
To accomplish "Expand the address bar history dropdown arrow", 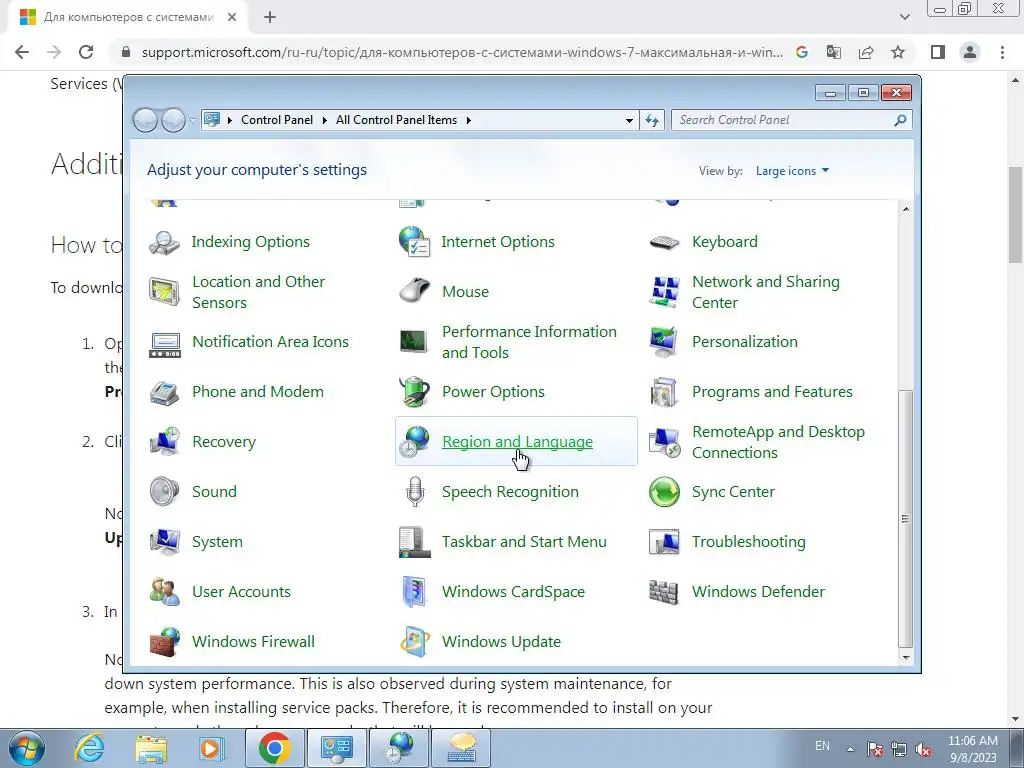I will click(x=629, y=120).
